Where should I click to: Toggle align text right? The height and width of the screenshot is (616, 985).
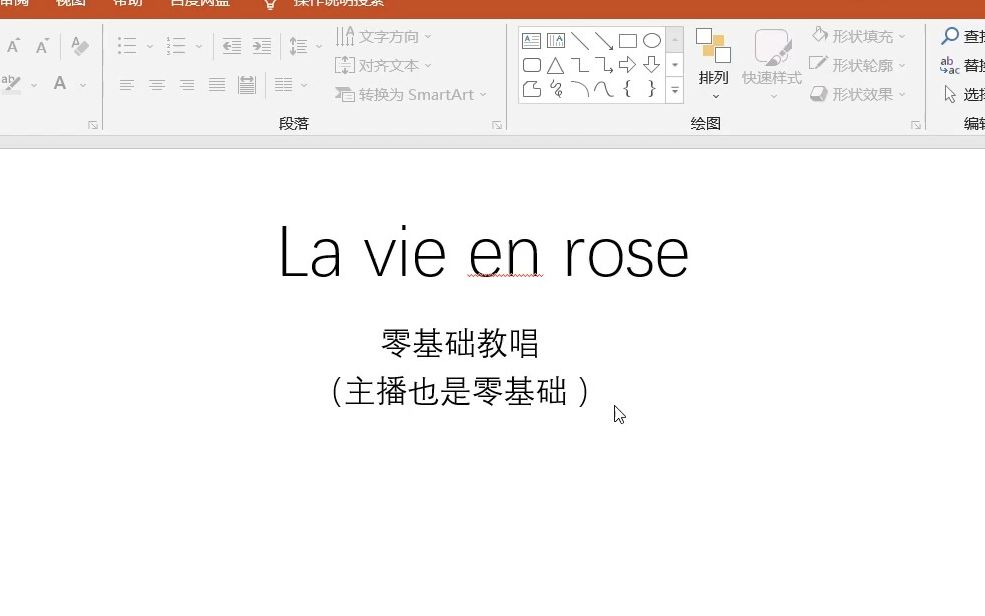point(187,85)
